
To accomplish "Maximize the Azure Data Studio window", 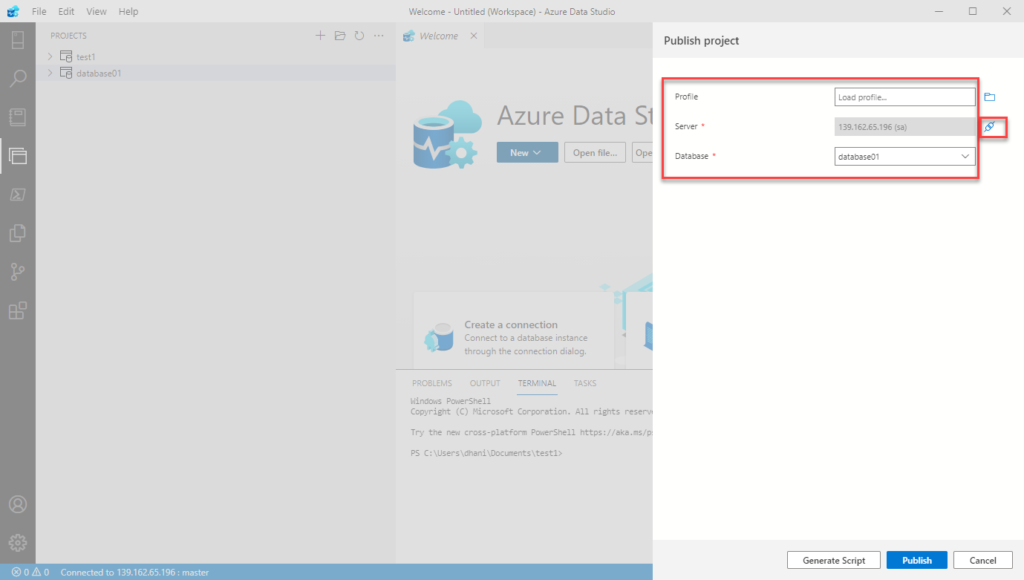I will 972,11.
